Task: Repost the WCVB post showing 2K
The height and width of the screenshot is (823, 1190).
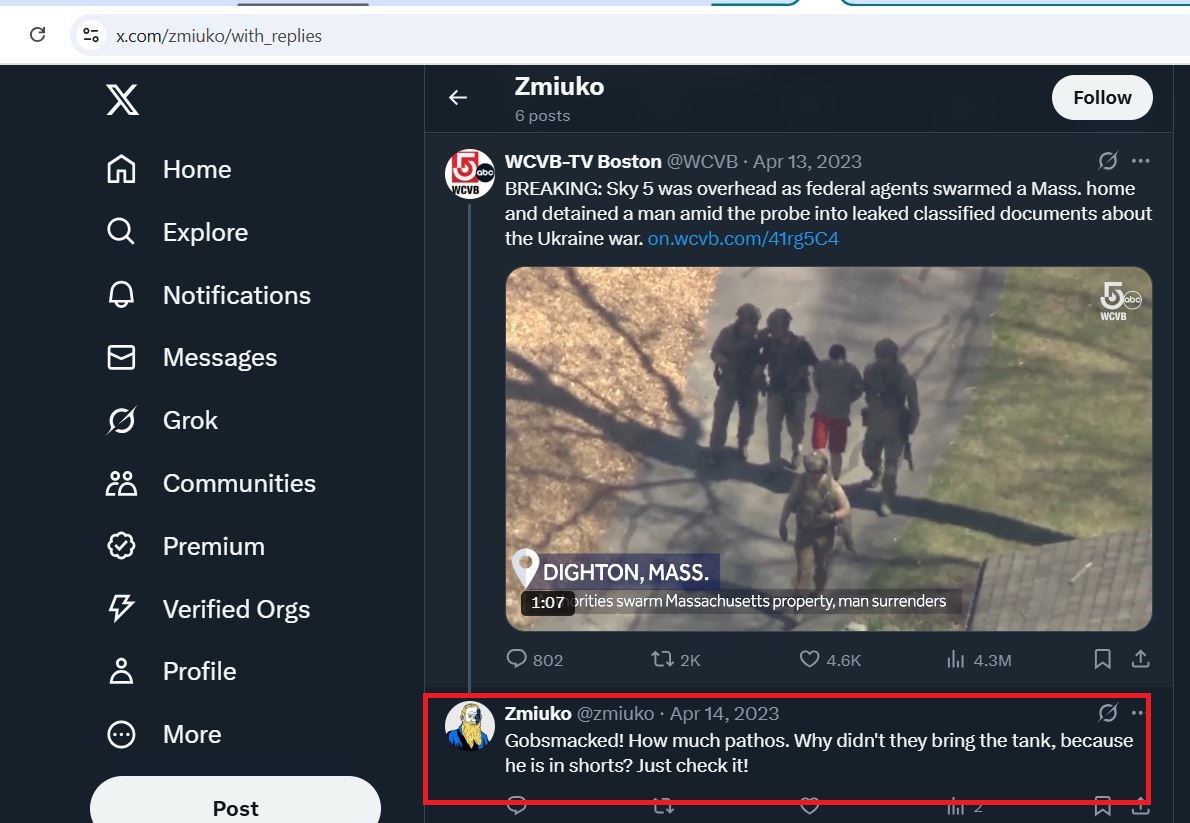Action: (x=675, y=659)
